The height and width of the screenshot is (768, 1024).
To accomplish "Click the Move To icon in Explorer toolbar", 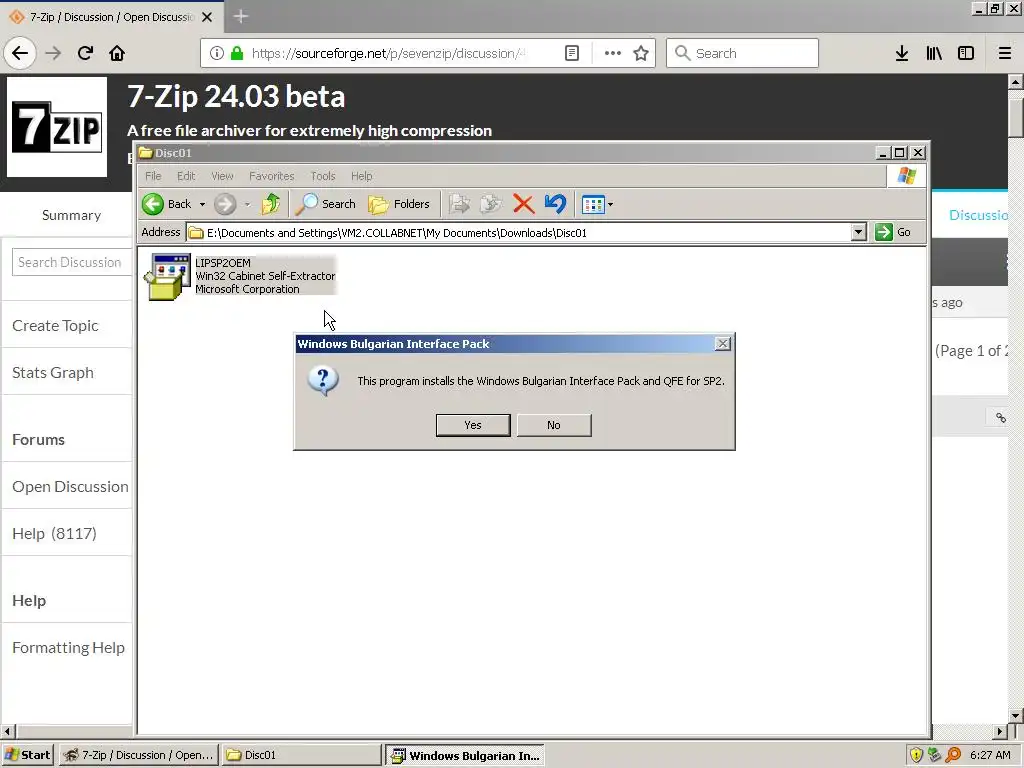I will tap(460, 204).
